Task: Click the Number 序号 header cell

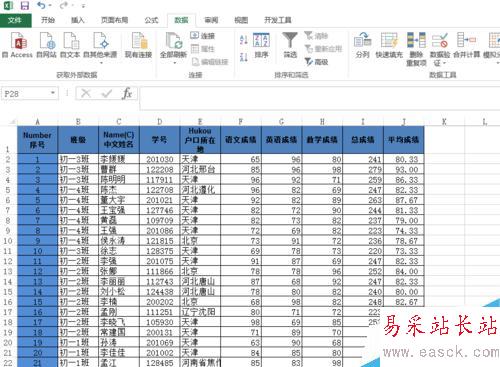Action: 37,140
